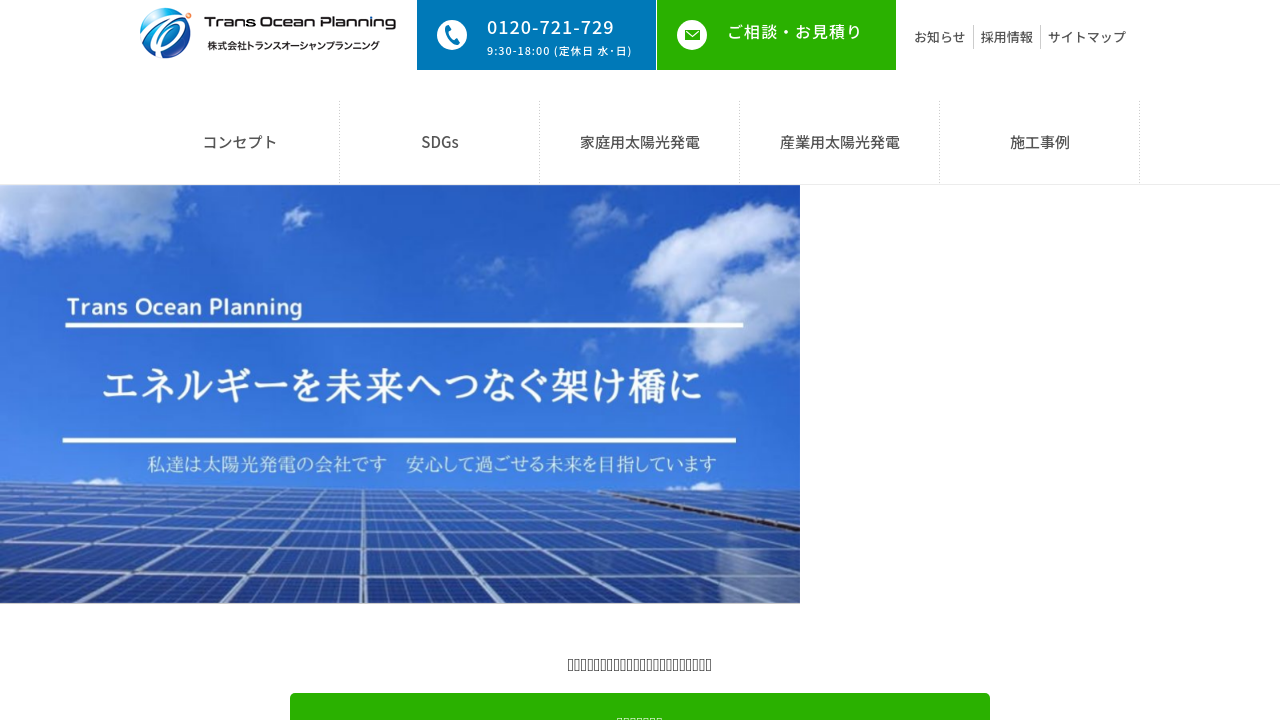The width and height of the screenshot is (1280, 720).
Task: Select 産業用太陽光発電 menu item
Action: coord(840,142)
